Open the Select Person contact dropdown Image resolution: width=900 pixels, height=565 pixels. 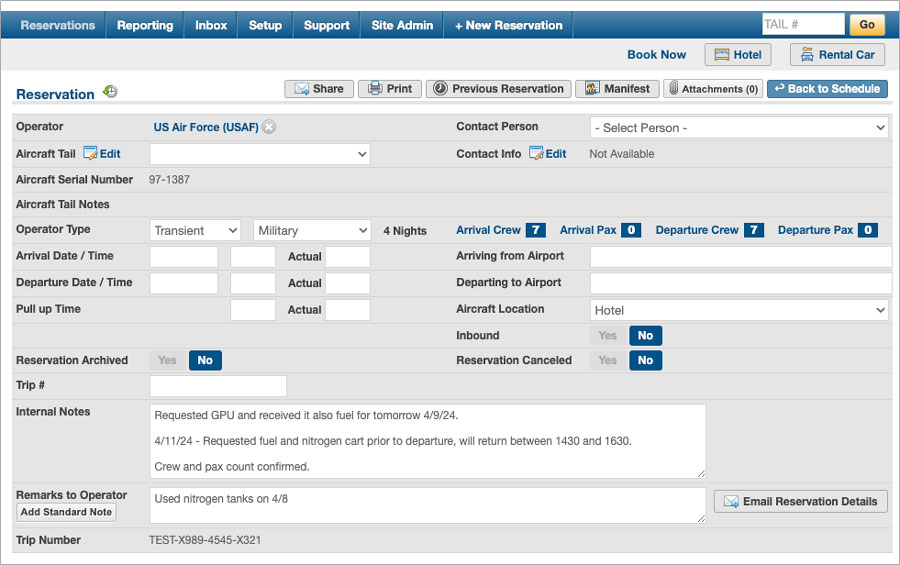[x=739, y=128]
